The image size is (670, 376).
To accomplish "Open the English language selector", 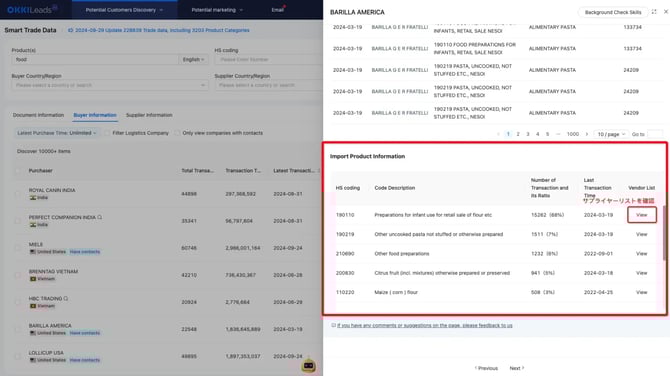I will [194, 59].
